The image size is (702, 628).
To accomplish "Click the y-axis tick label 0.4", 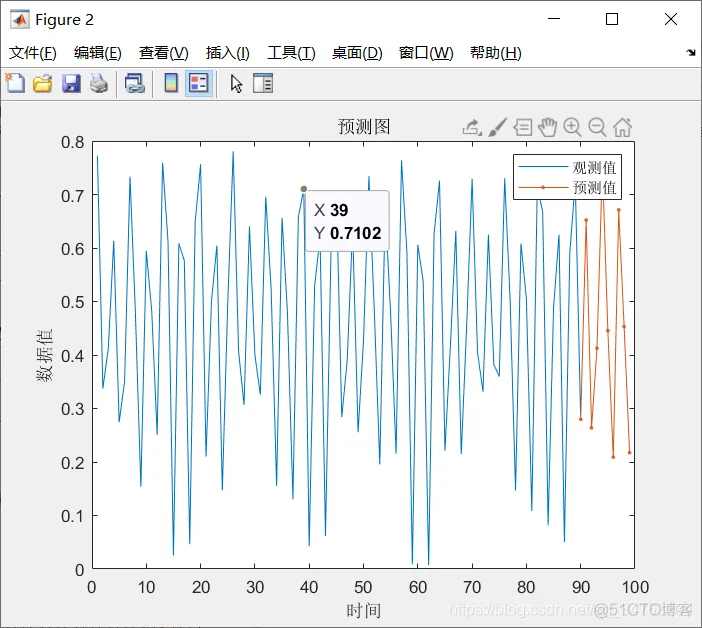I will 73,356.
